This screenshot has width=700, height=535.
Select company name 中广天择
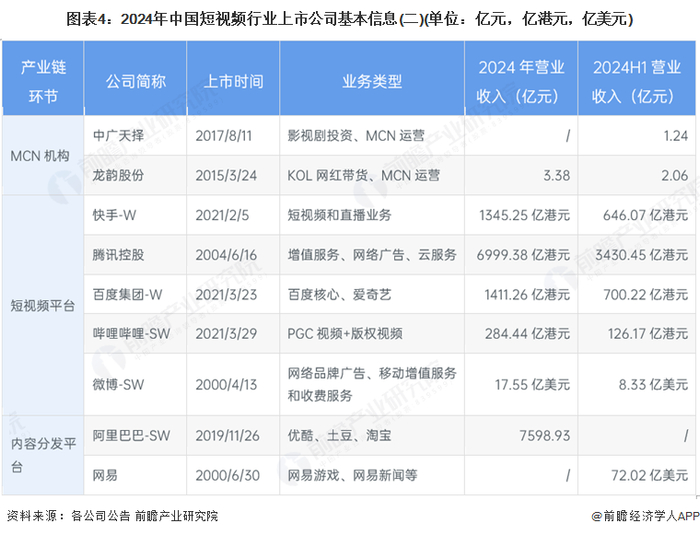[118, 135]
